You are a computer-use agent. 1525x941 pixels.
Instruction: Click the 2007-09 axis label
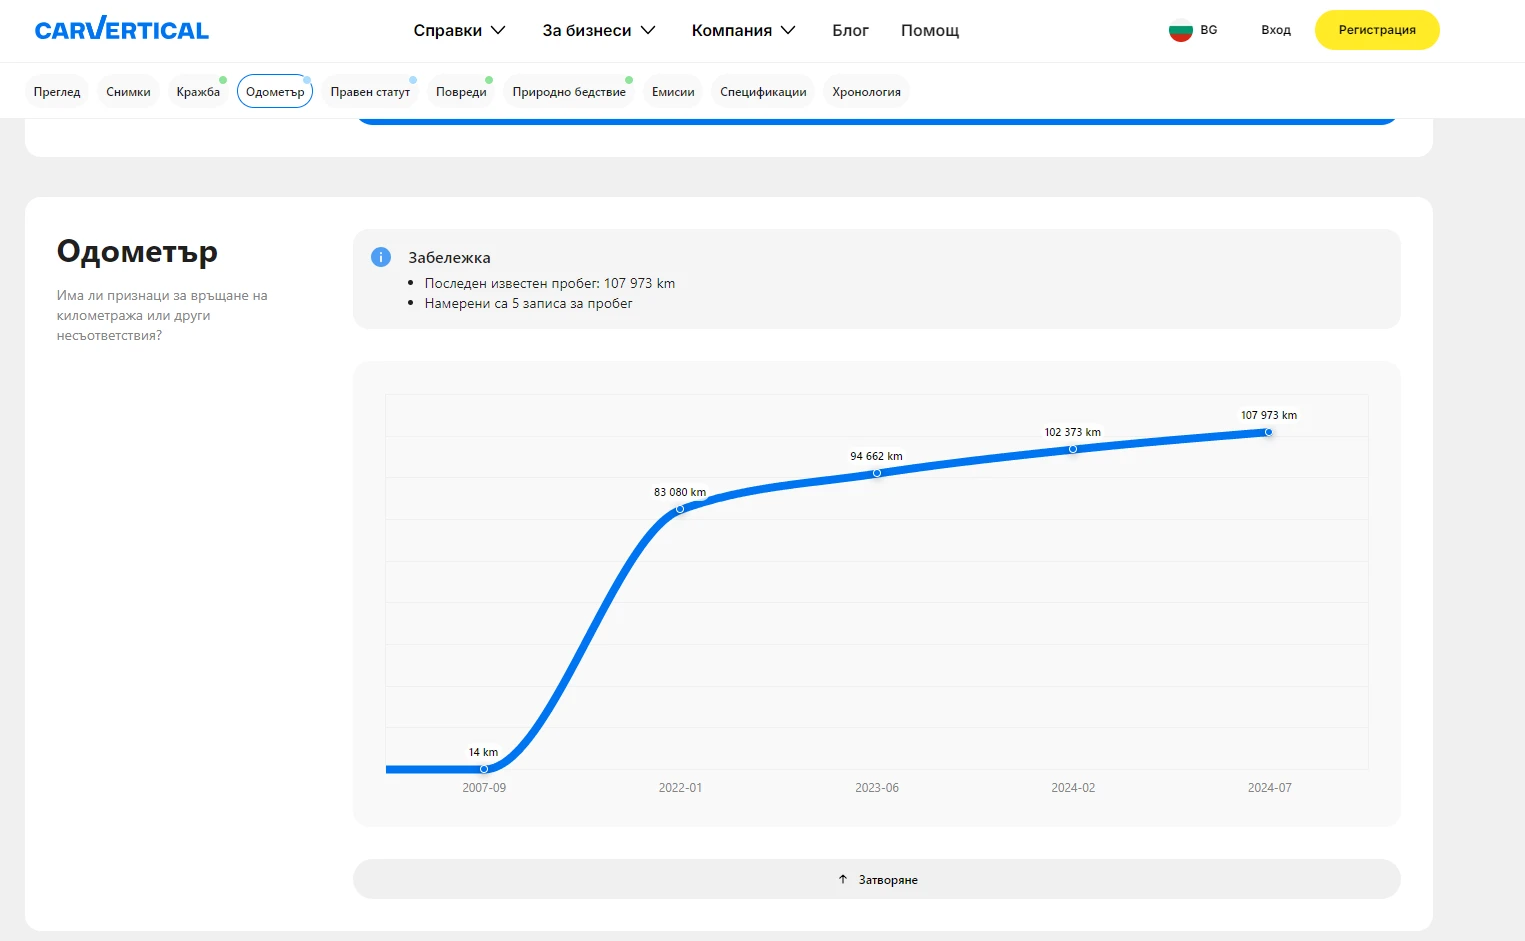(x=484, y=788)
